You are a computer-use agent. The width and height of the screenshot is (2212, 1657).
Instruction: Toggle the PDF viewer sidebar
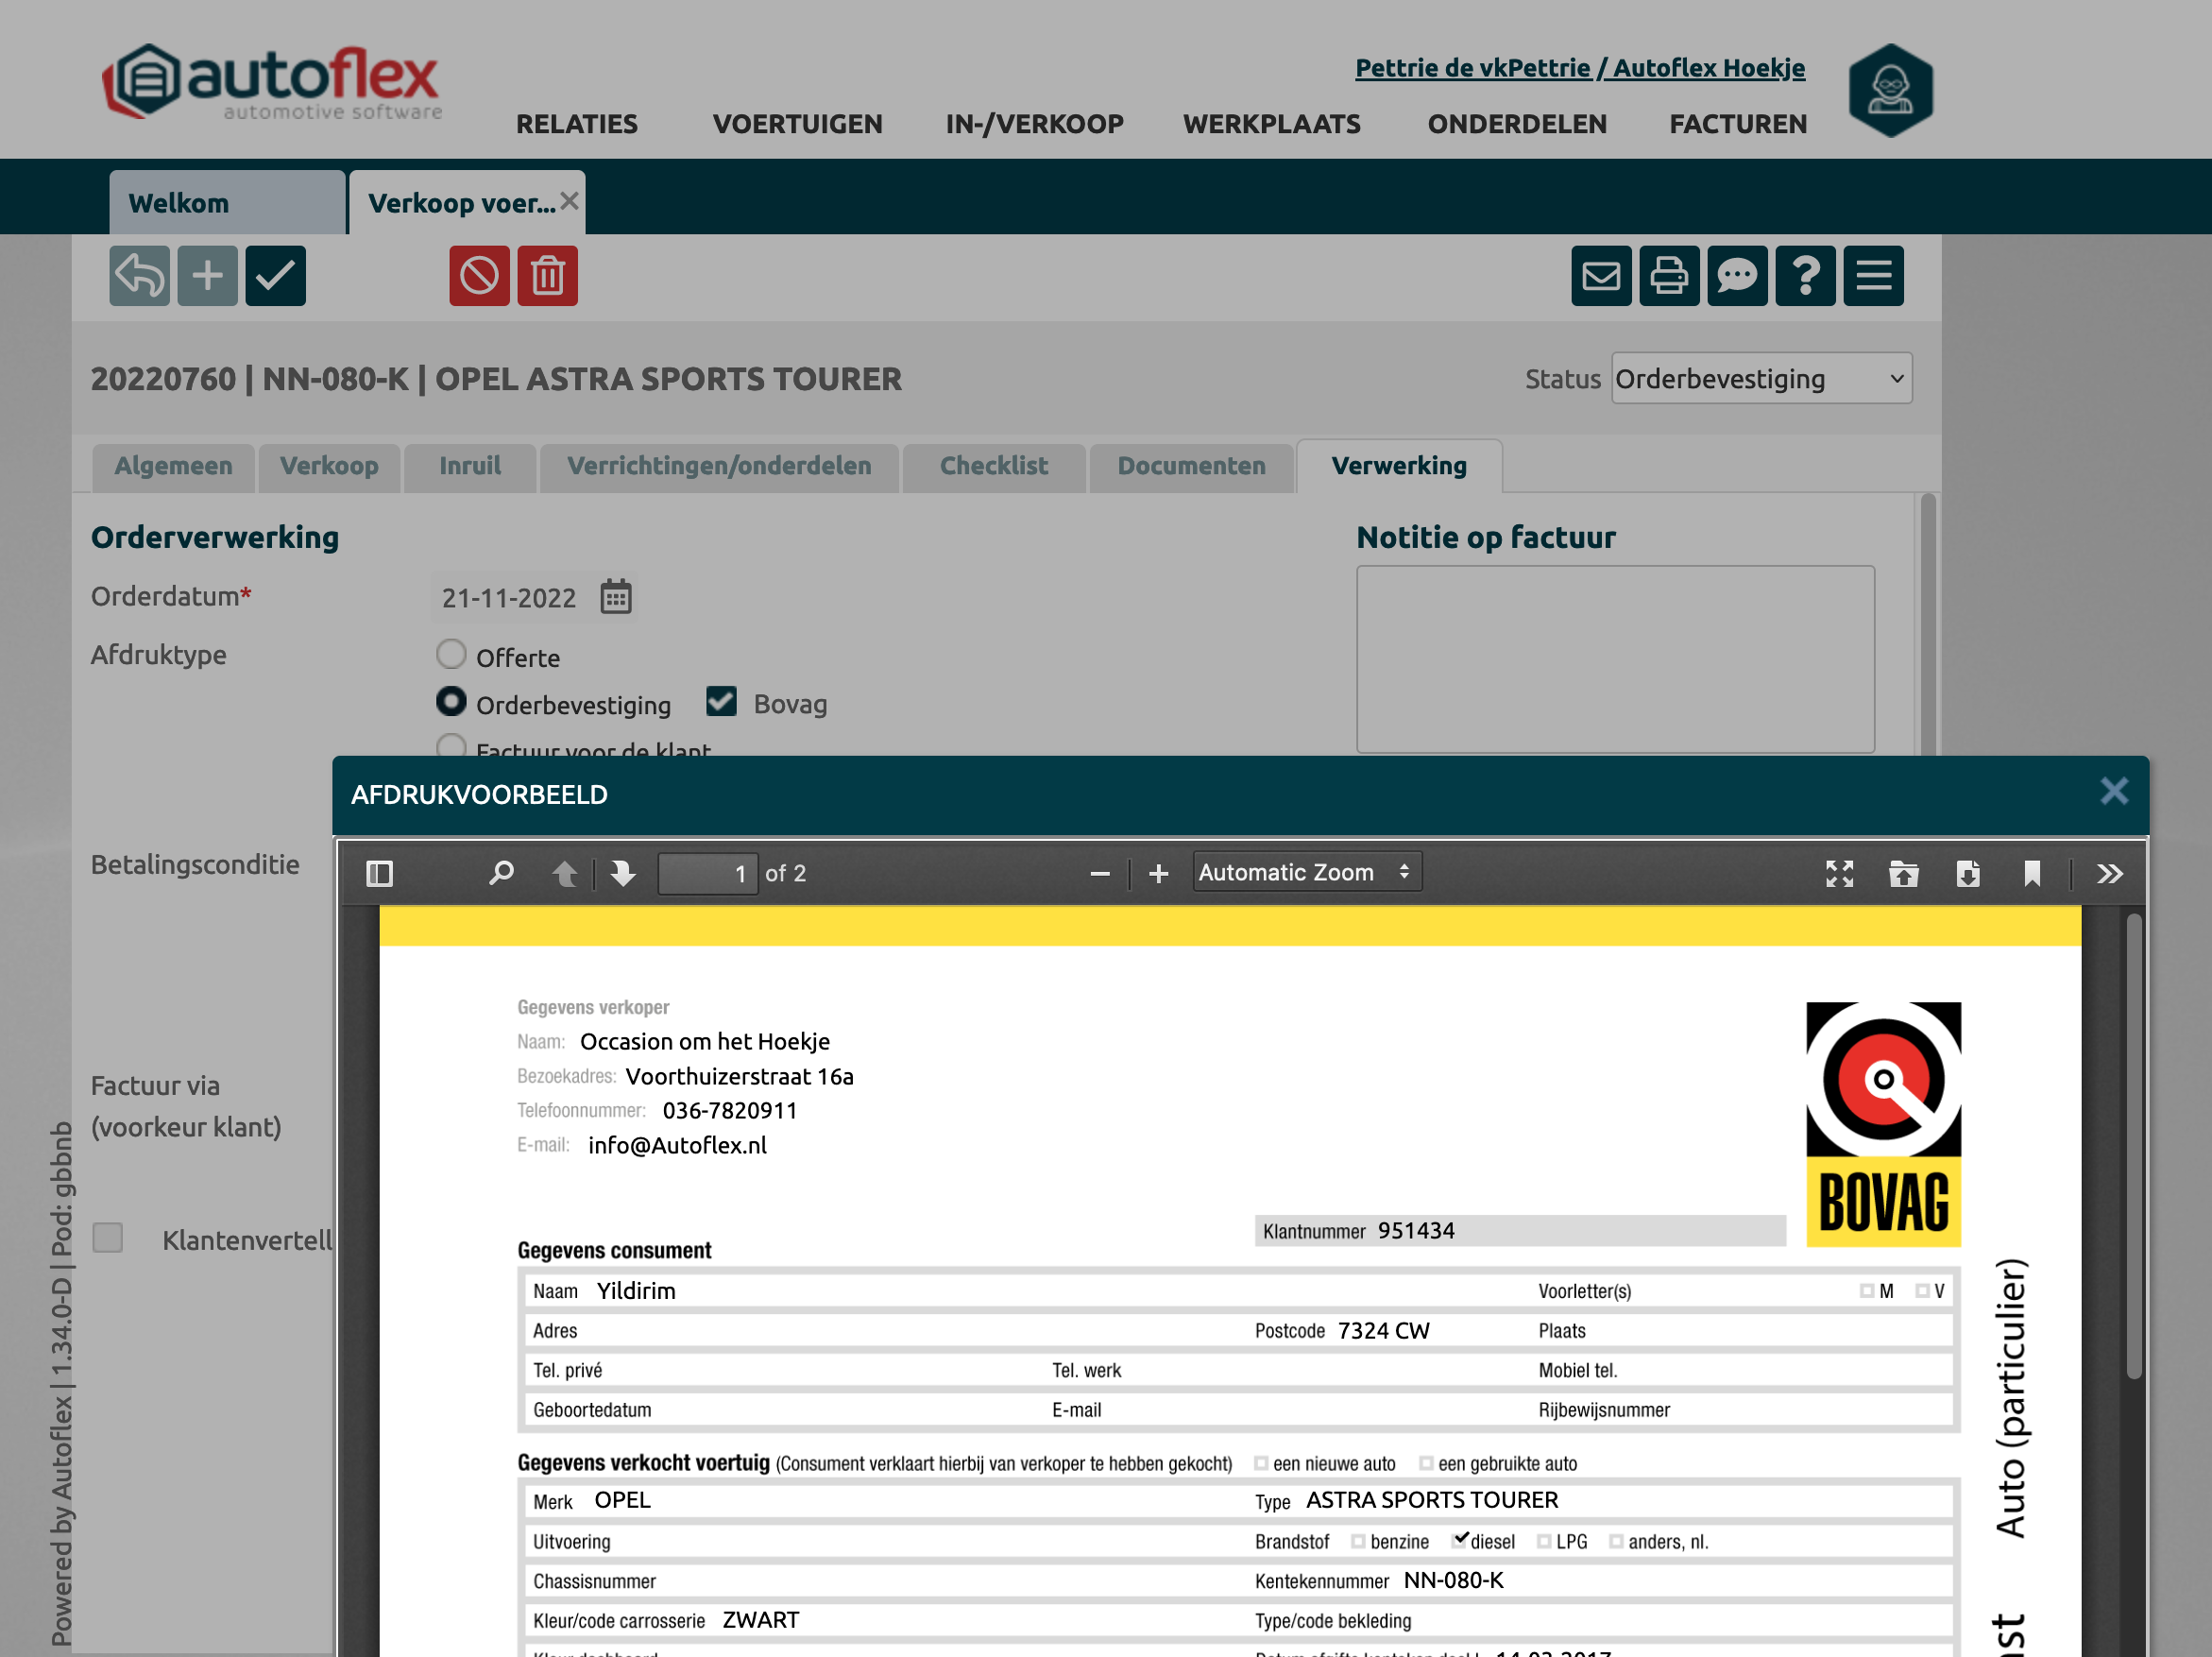click(380, 874)
